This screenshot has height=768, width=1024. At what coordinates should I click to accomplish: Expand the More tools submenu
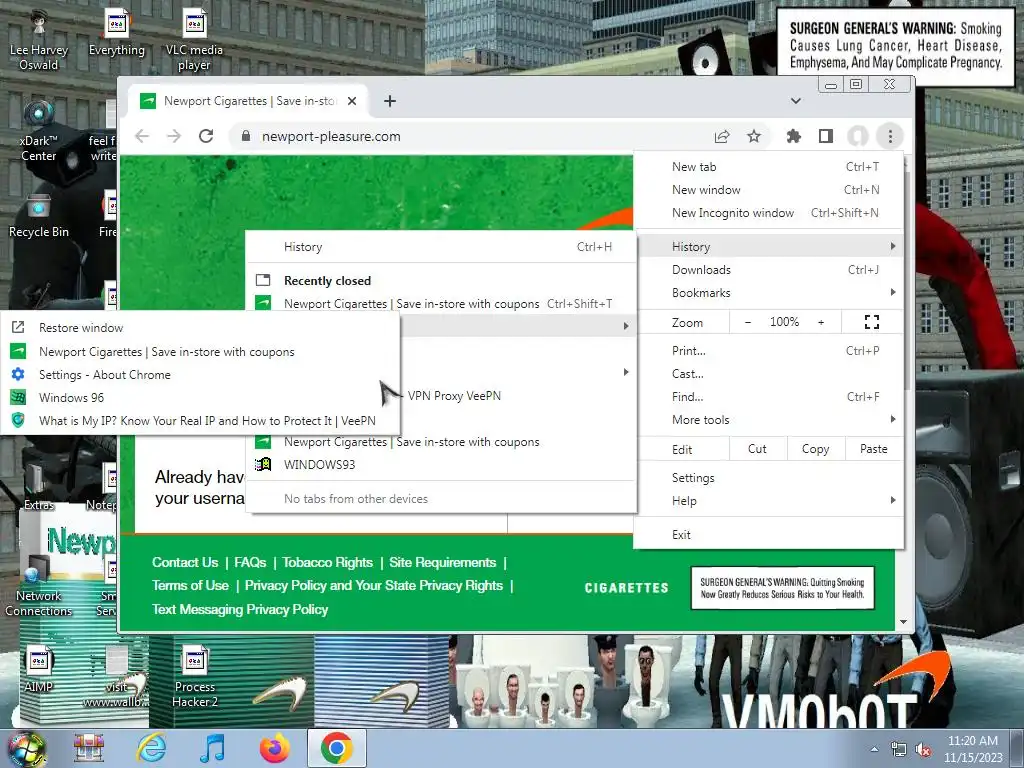click(769, 420)
